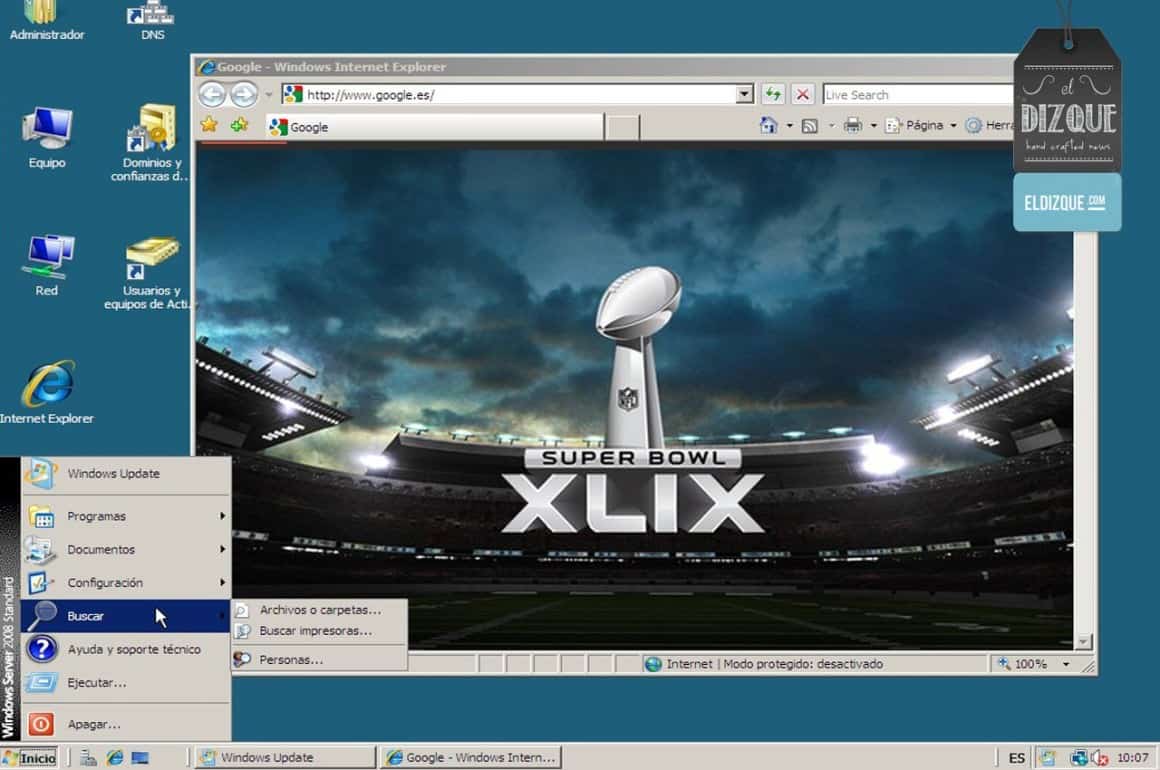
Task: Open a new blank browser tab
Action: (622, 127)
